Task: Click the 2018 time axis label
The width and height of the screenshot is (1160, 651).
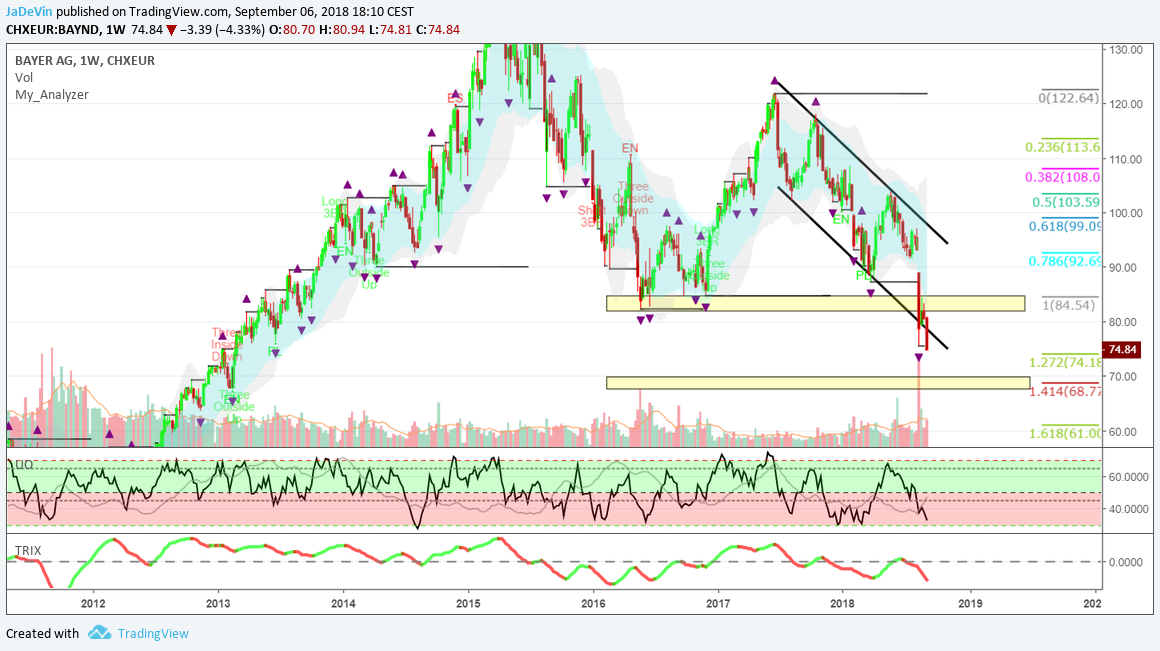Action: [843, 603]
